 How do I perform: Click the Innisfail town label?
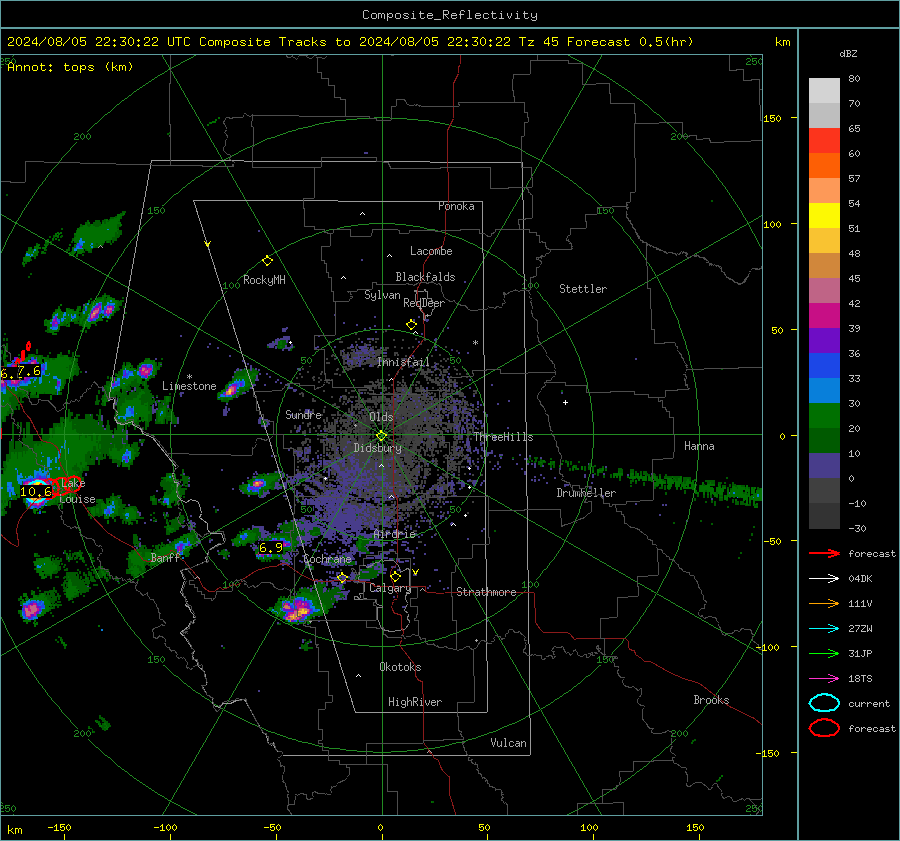click(404, 362)
